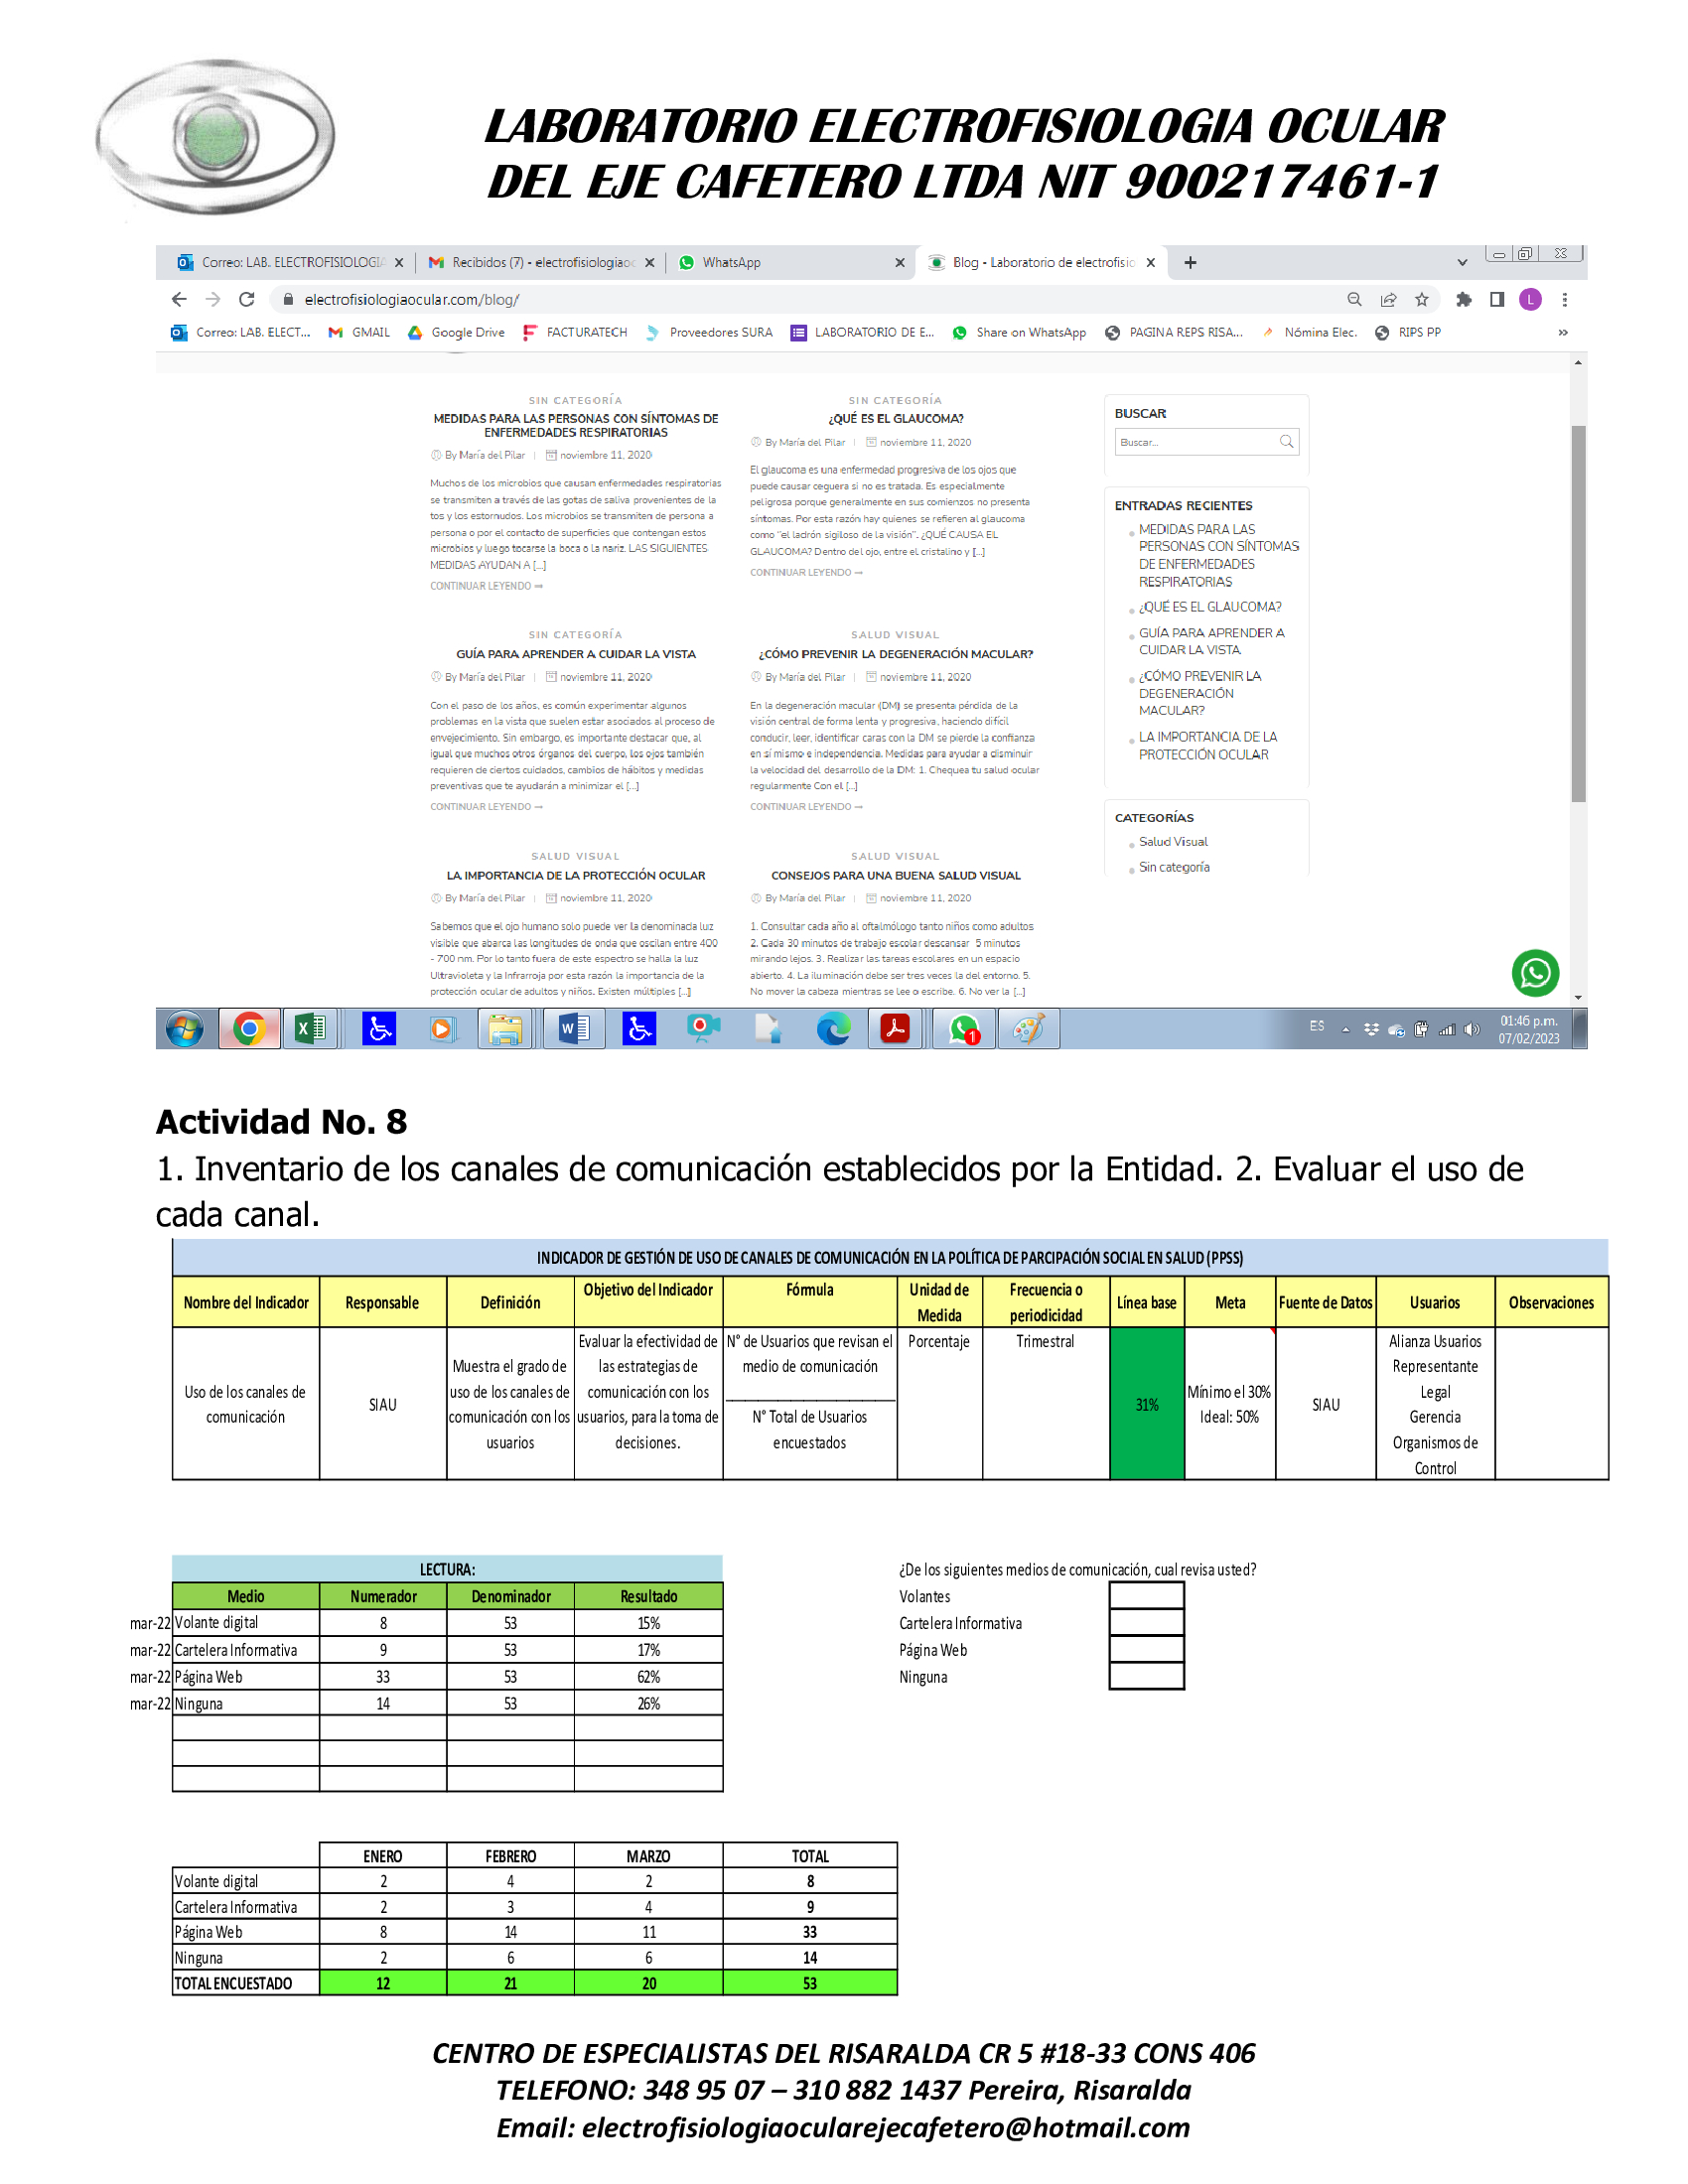Open recent entry LA IMPORTANCIA DE LA PROTECCIÓN OCULAR

coord(1208,745)
